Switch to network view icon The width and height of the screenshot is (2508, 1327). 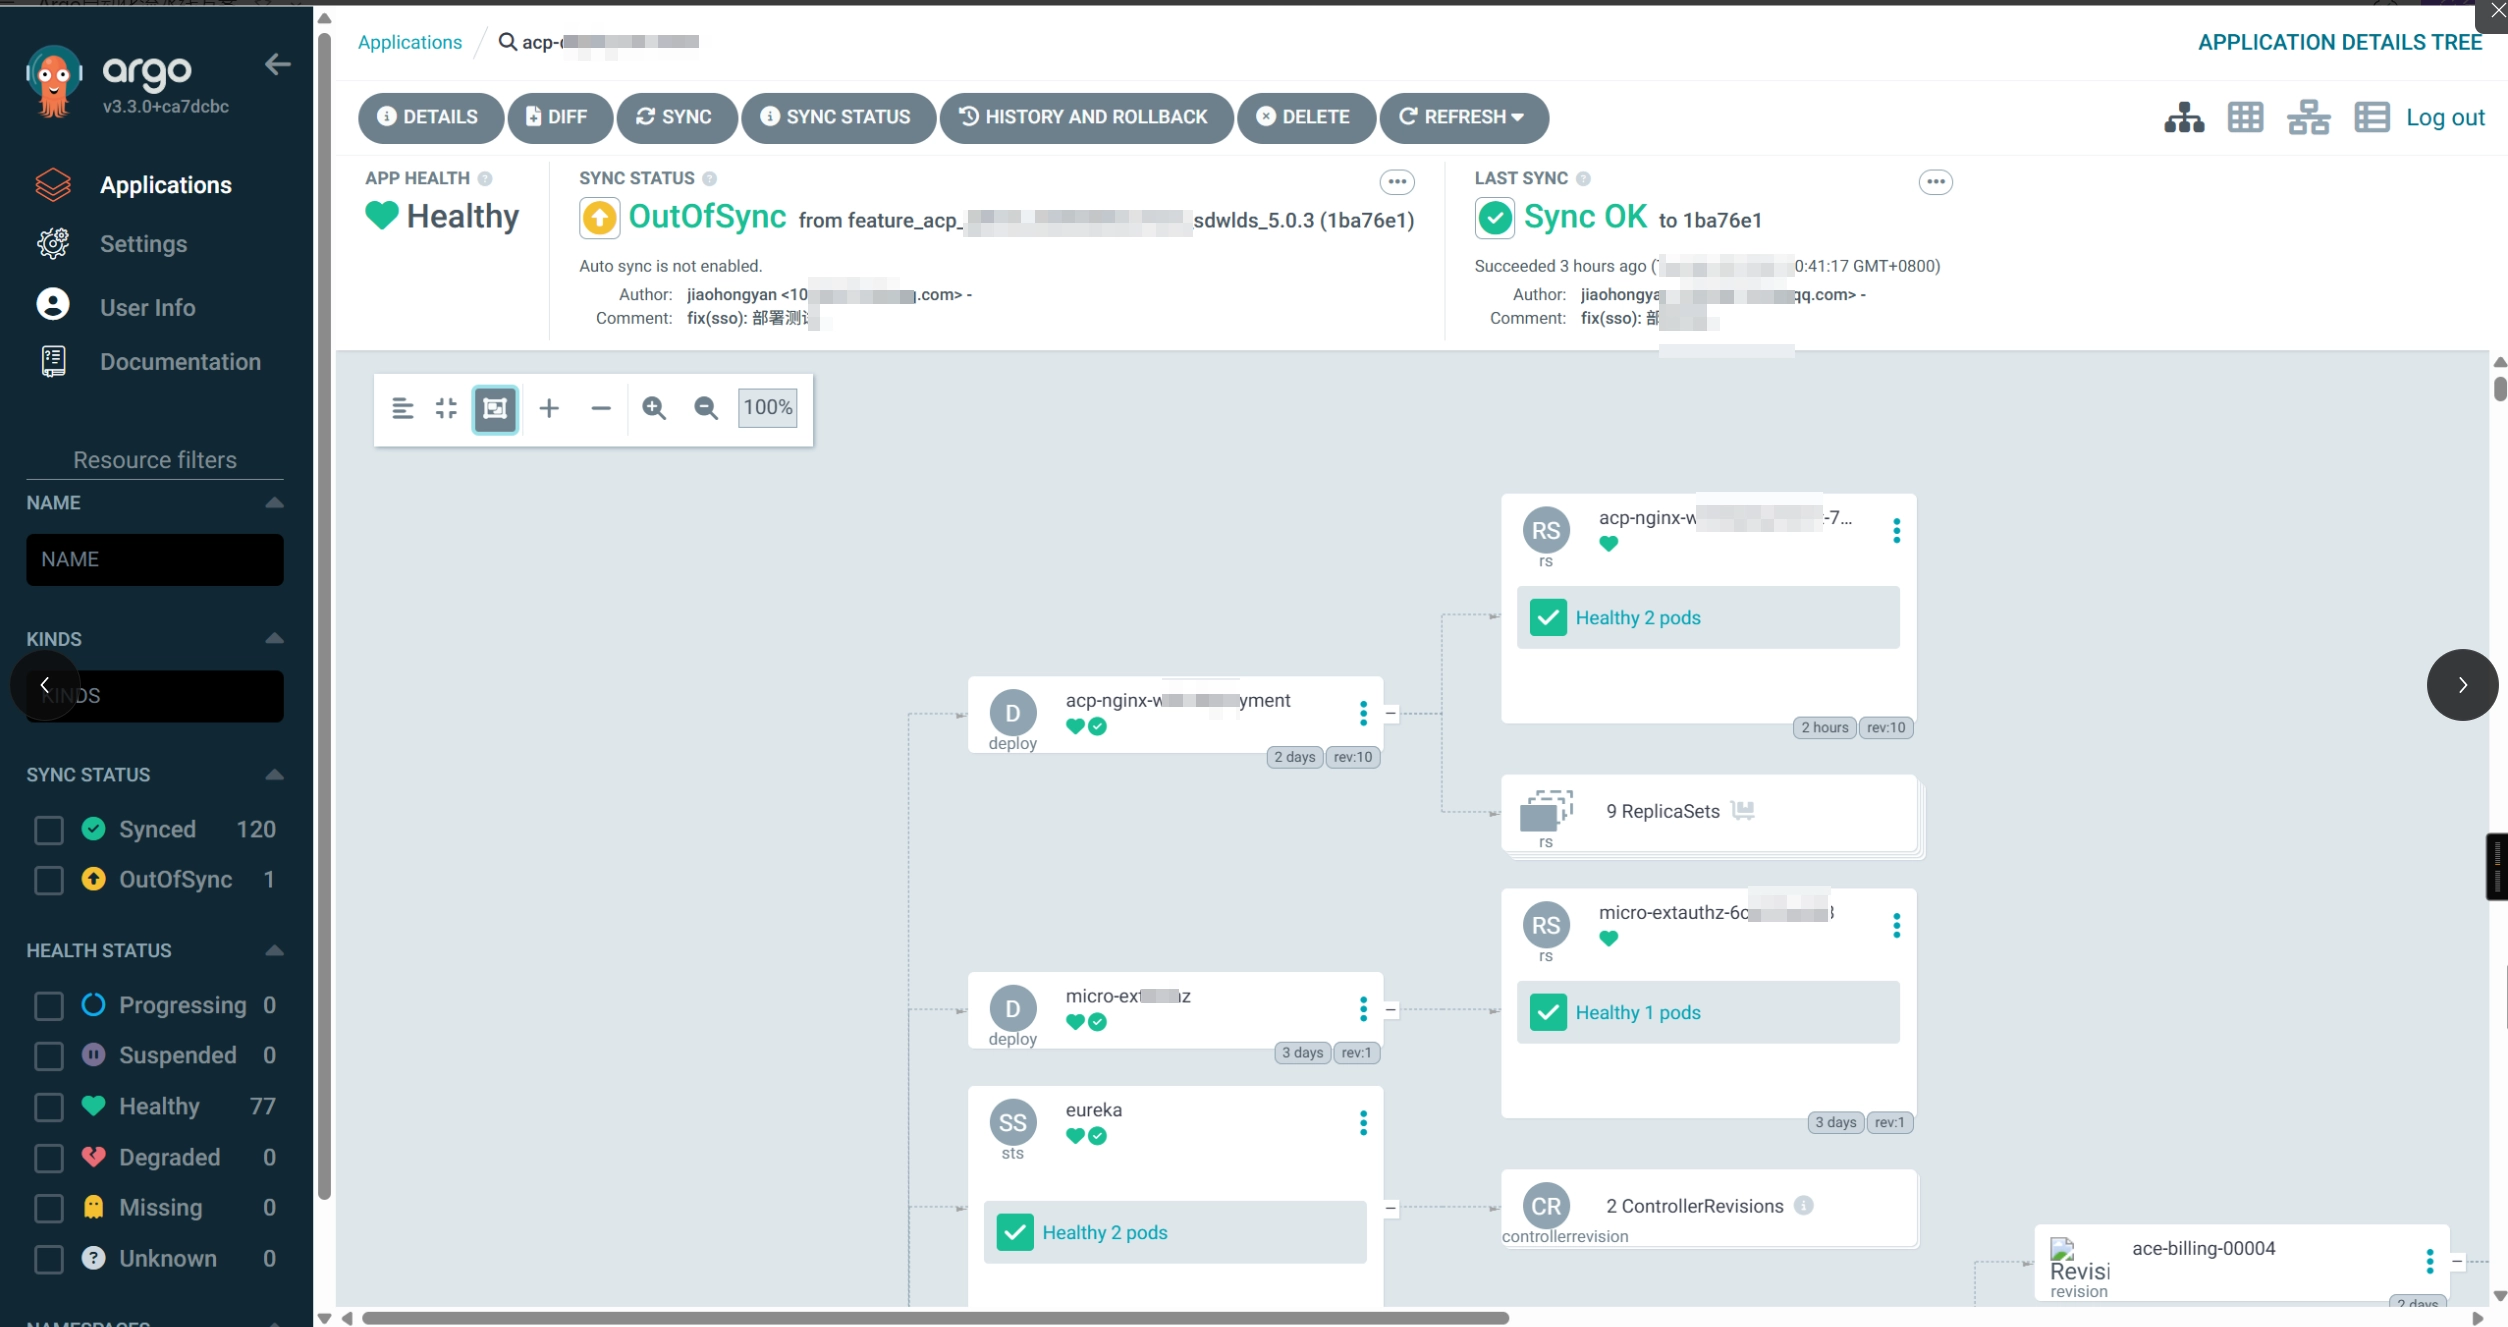pos(2308,117)
